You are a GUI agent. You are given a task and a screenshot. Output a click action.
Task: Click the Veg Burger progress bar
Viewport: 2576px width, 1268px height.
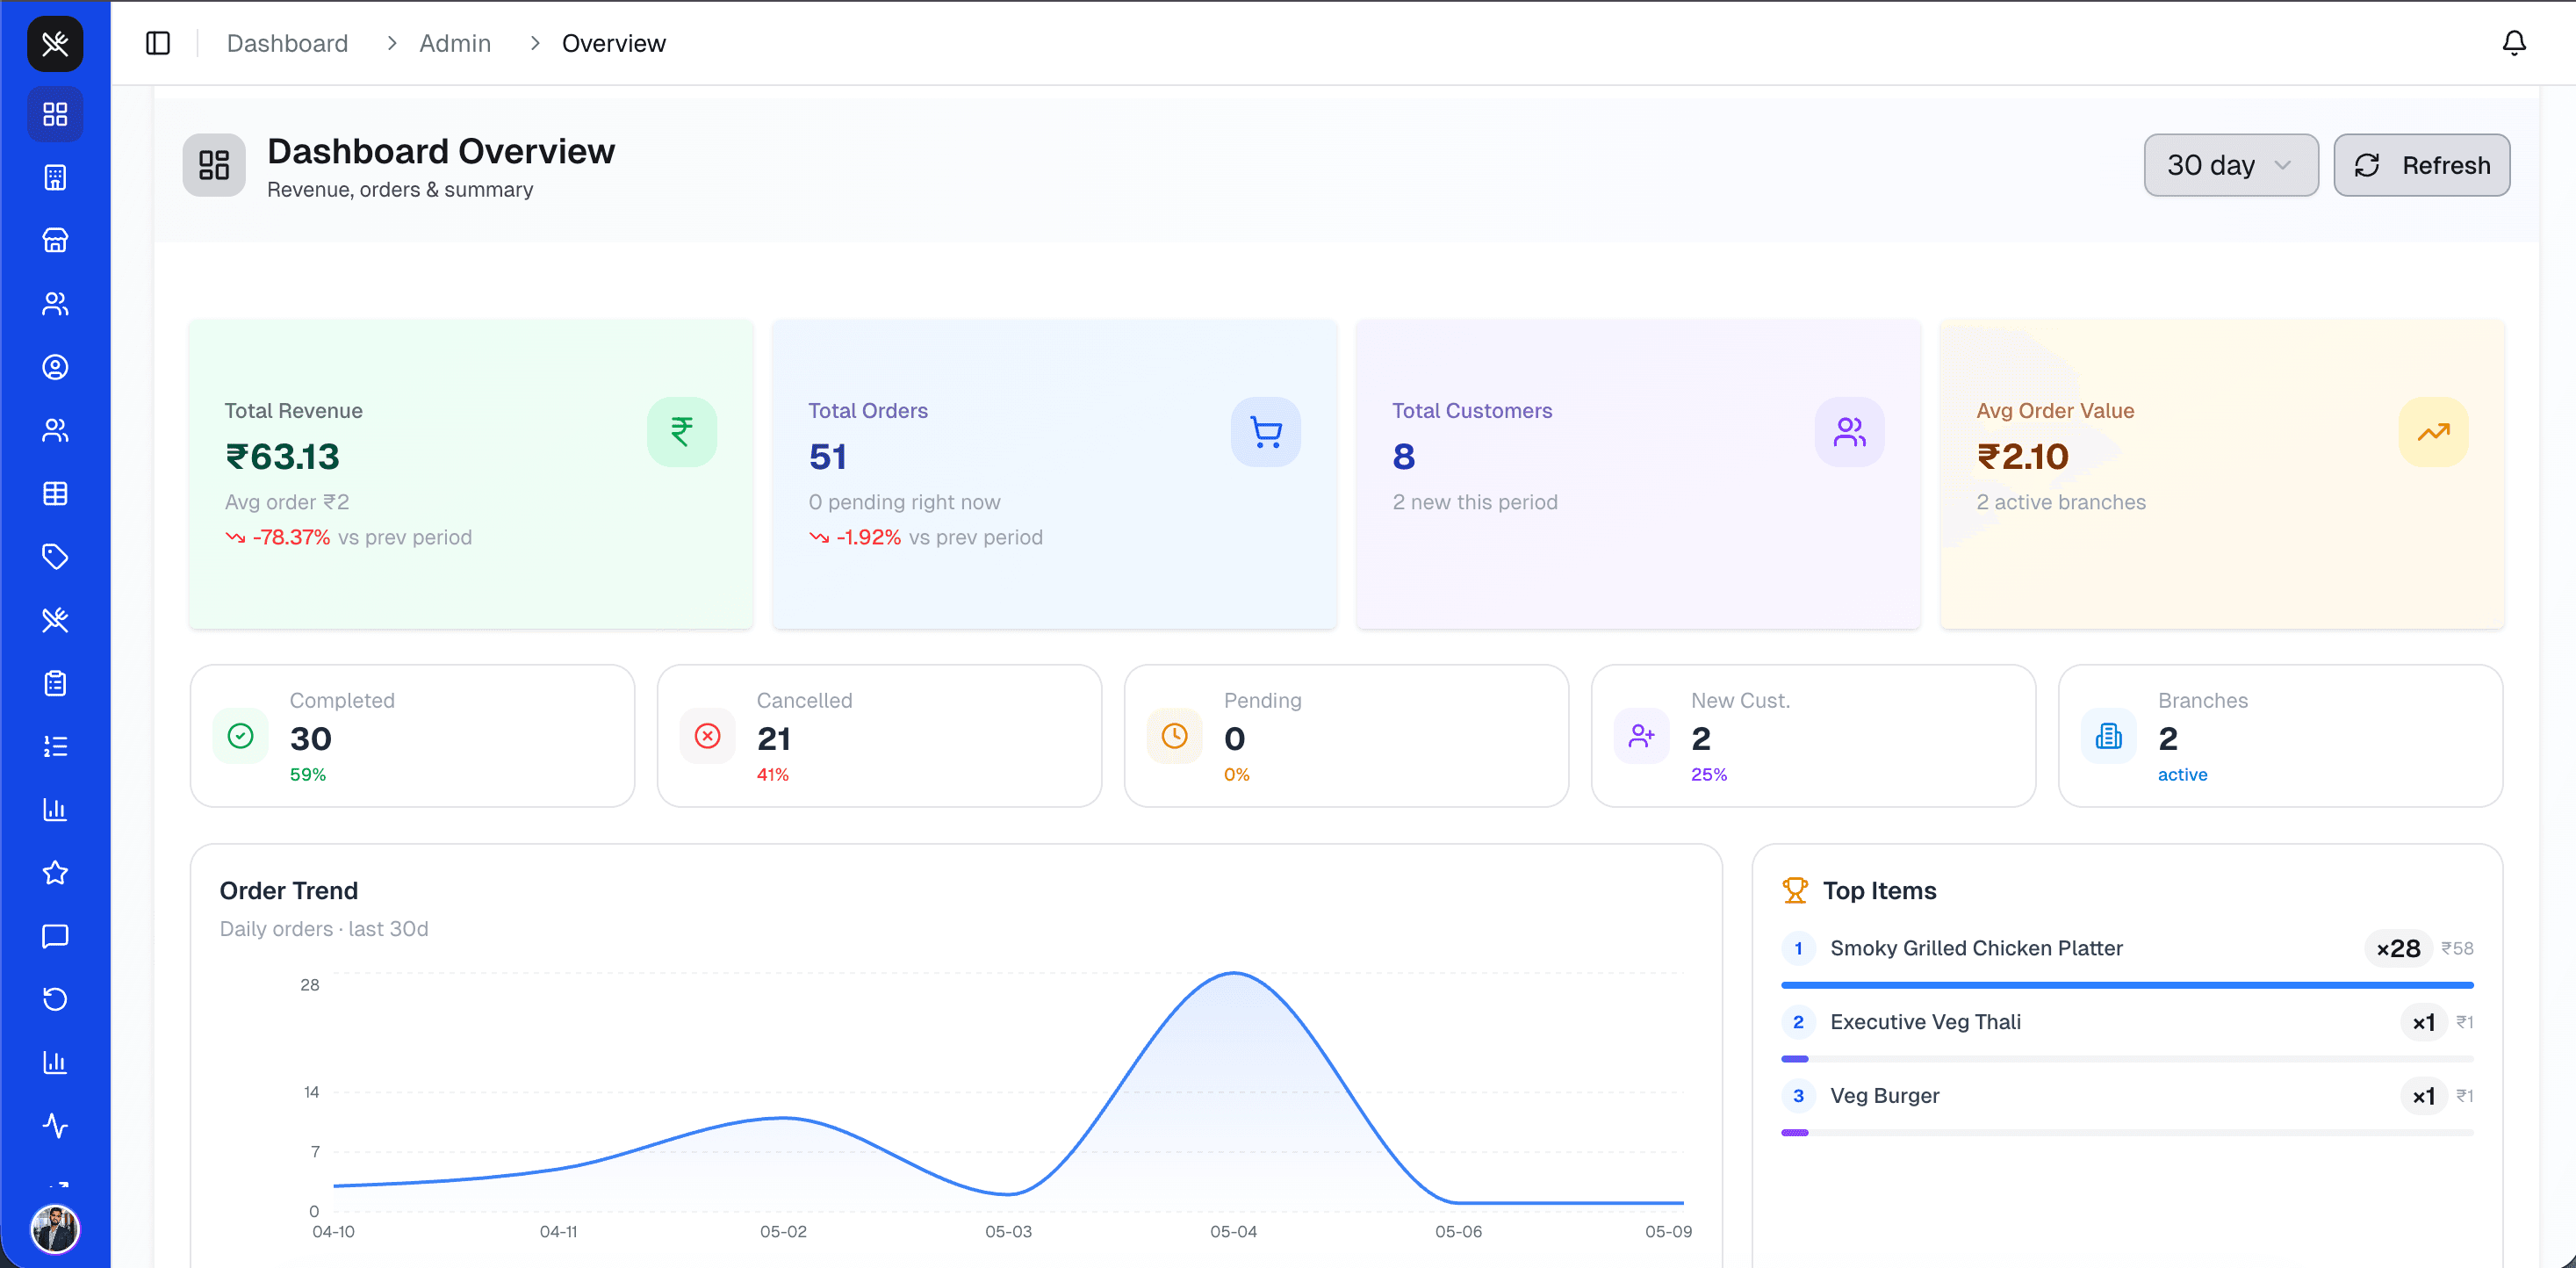(2127, 1133)
